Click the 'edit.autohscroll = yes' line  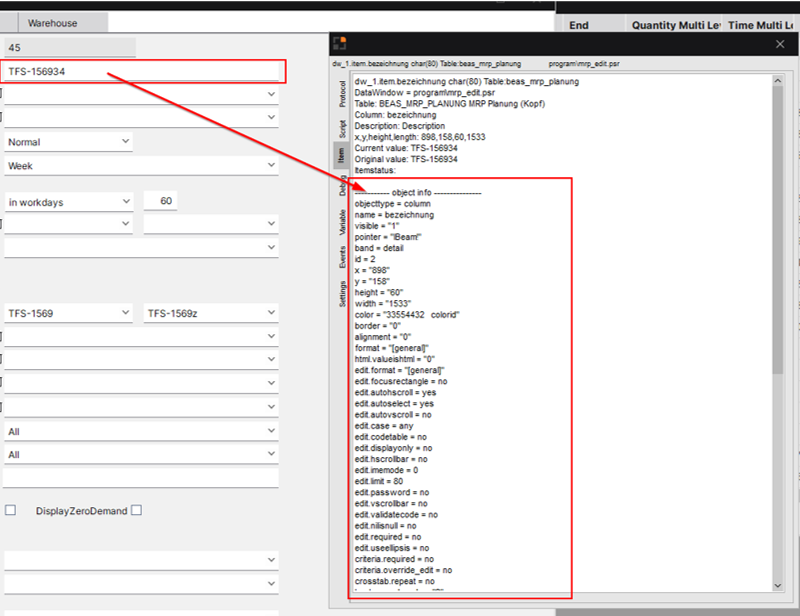tap(395, 392)
